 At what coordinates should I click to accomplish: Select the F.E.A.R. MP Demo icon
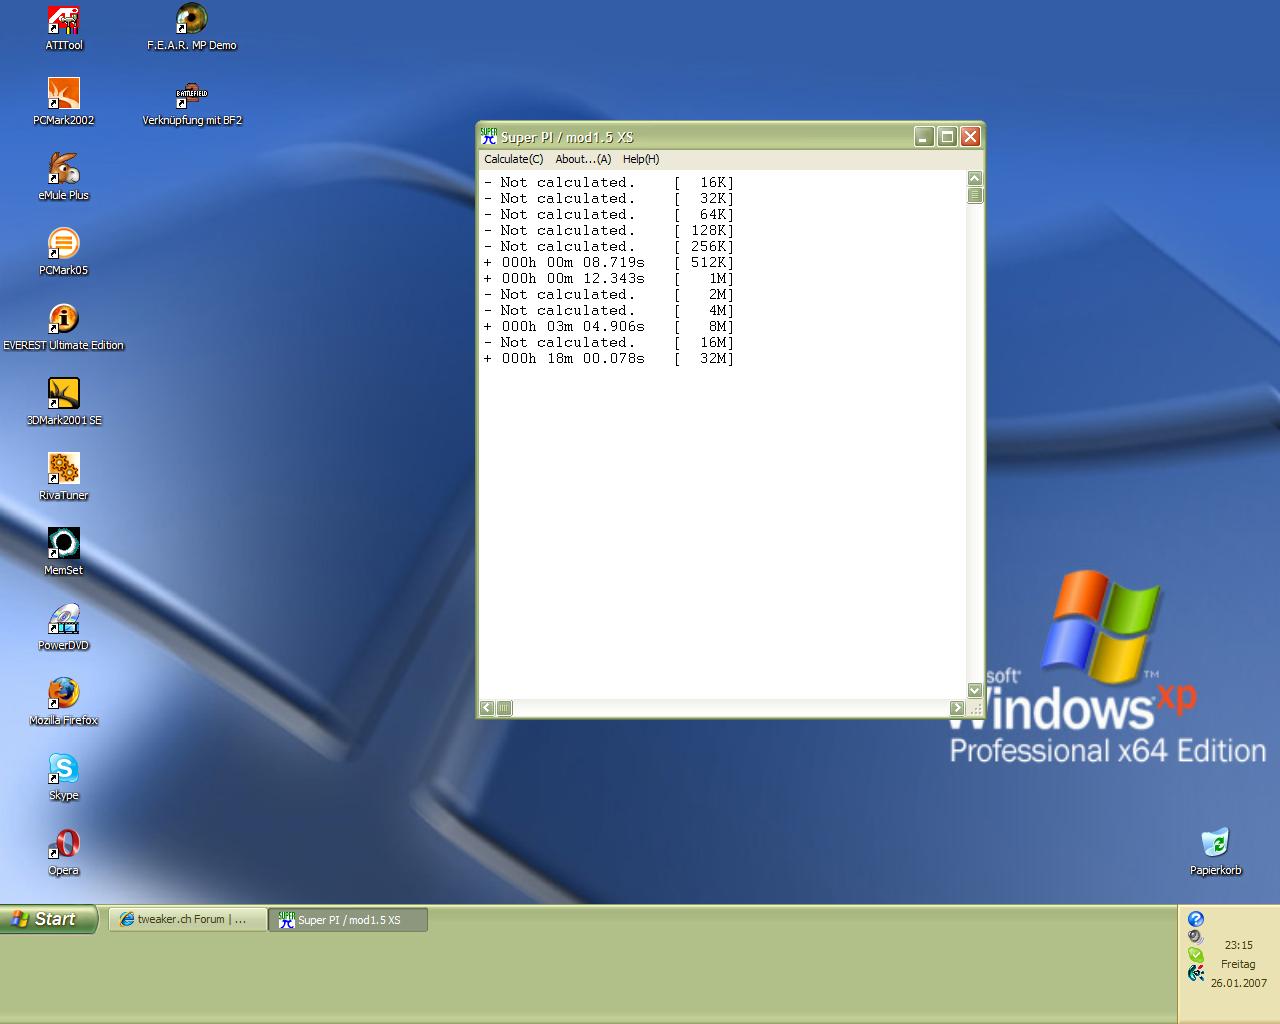tap(191, 21)
